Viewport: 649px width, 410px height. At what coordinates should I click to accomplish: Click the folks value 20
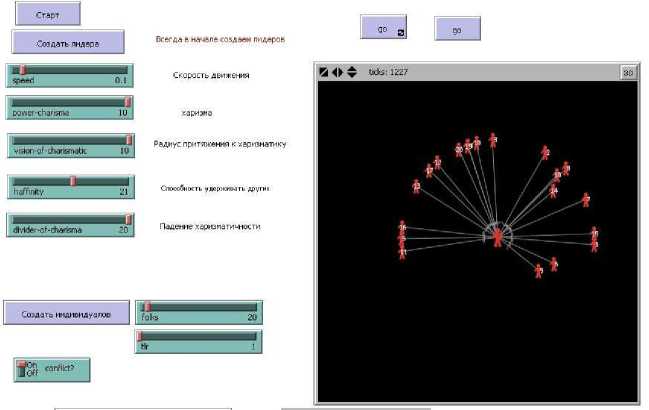pos(252,317)
